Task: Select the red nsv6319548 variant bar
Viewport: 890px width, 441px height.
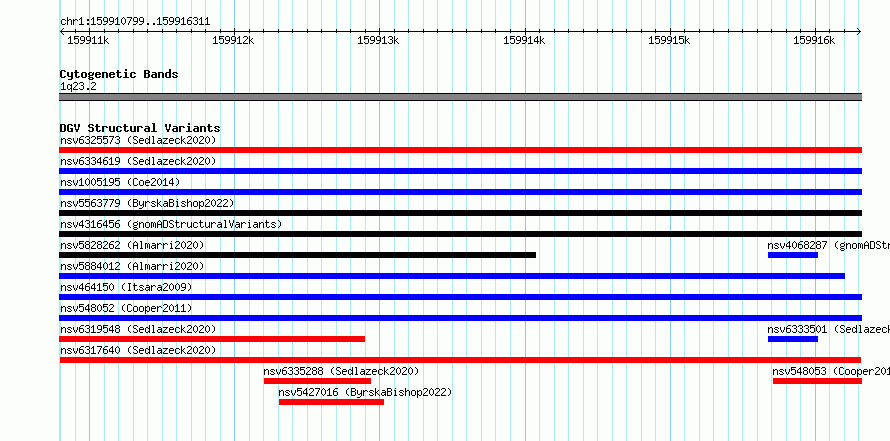Action: (212, 339)
